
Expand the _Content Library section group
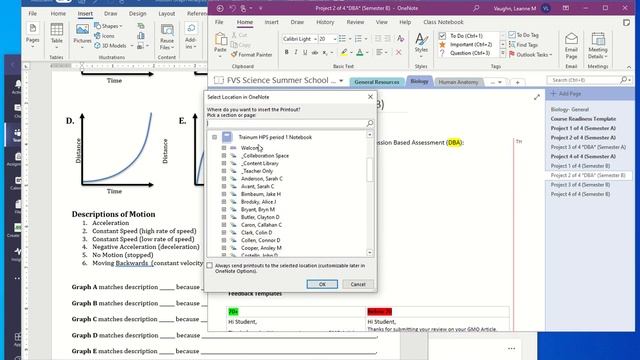click(224, 163)
